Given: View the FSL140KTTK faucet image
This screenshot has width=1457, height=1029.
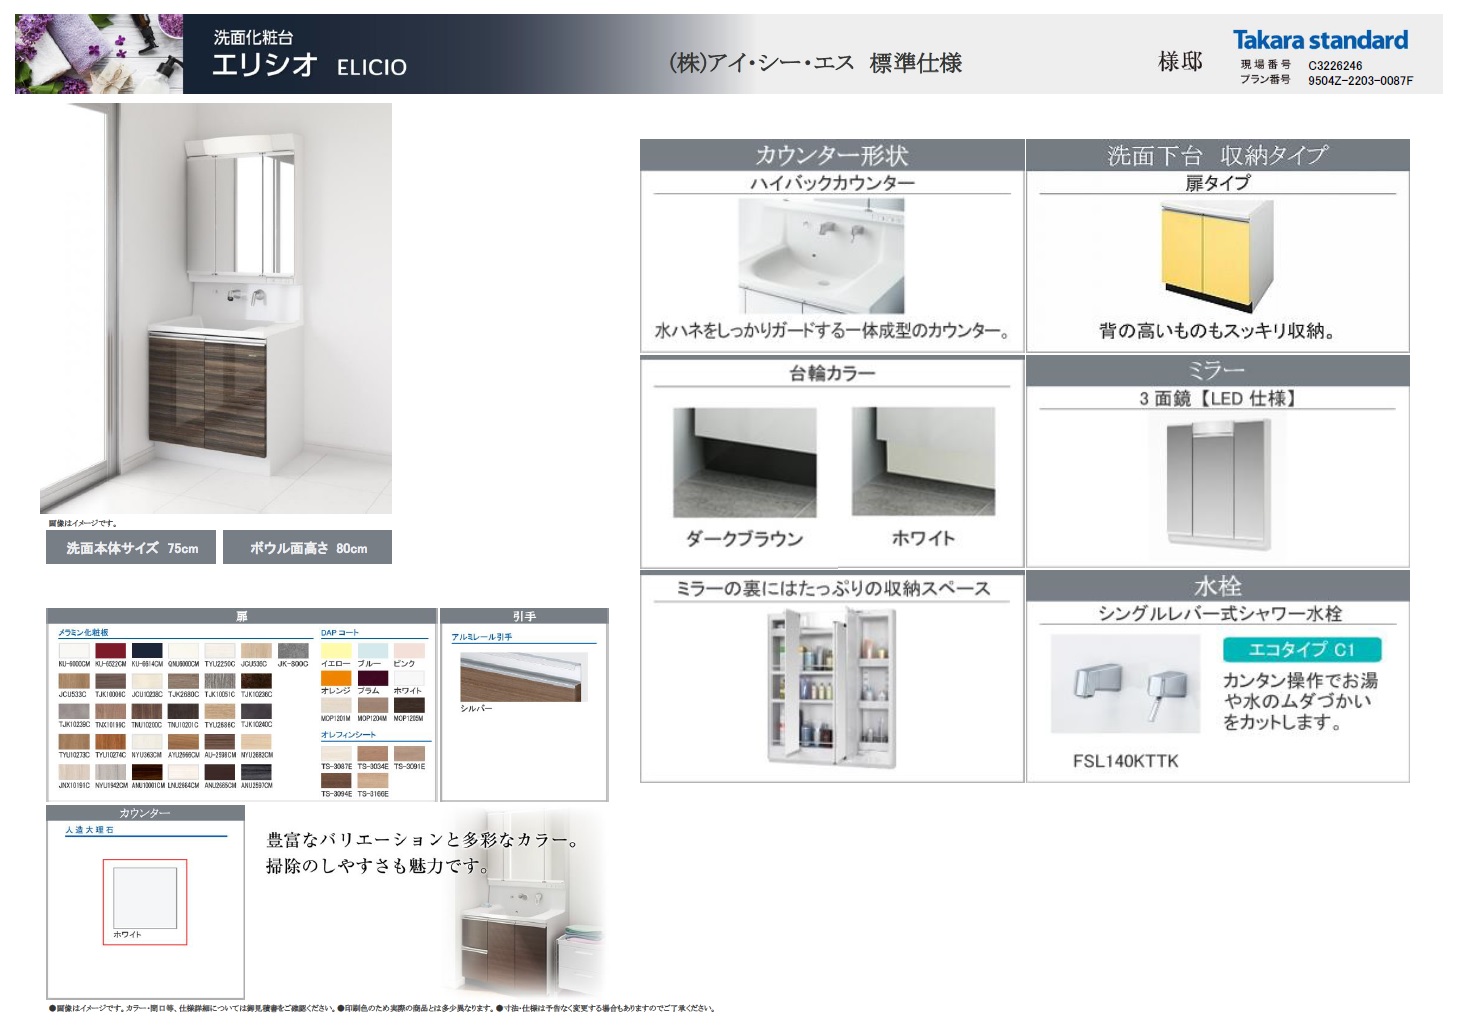Looking at the screenshot, I should pyautogui.click(x=1125, y=684).
